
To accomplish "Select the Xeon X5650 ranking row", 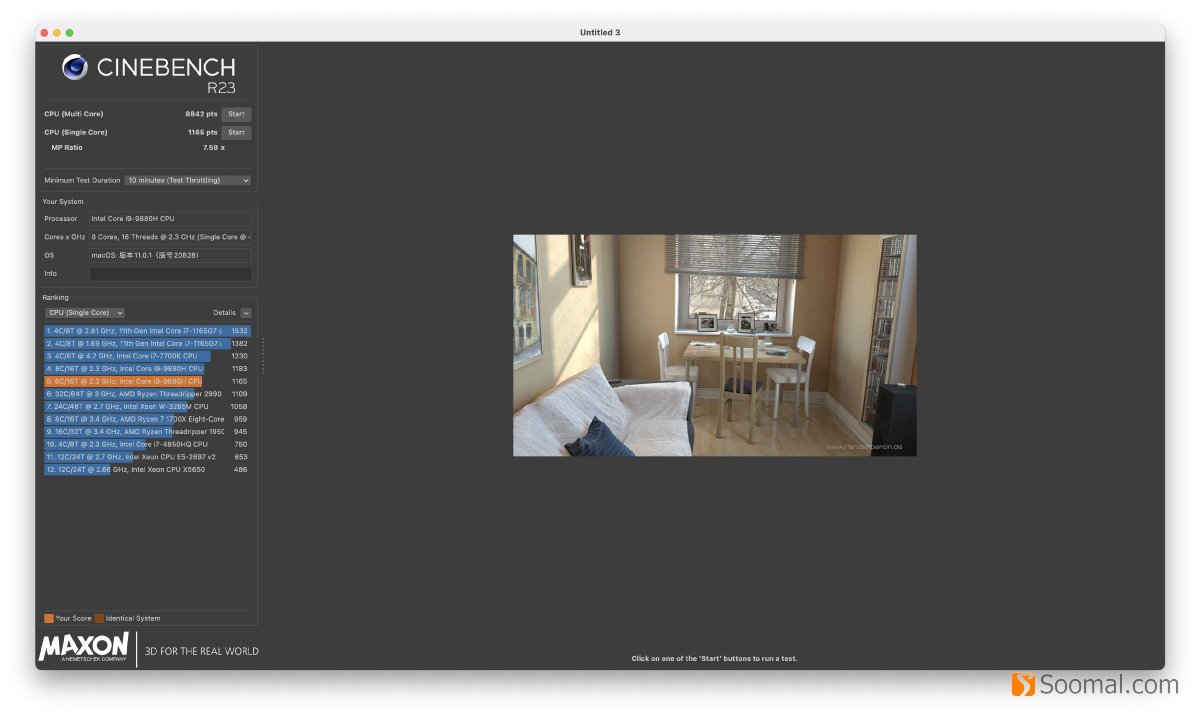I will pos(127,469).
